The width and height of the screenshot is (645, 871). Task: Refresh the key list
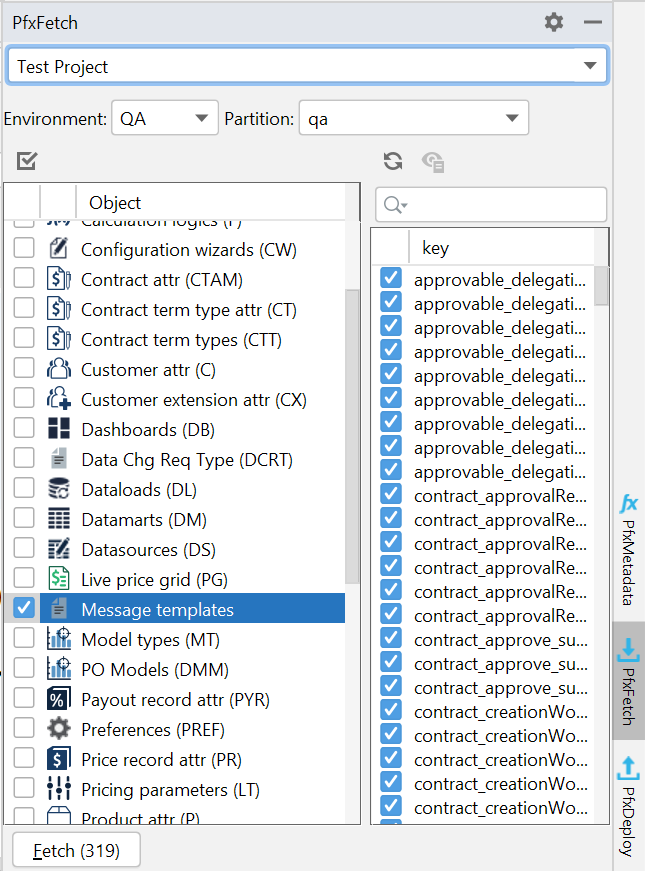pos(393,161)
